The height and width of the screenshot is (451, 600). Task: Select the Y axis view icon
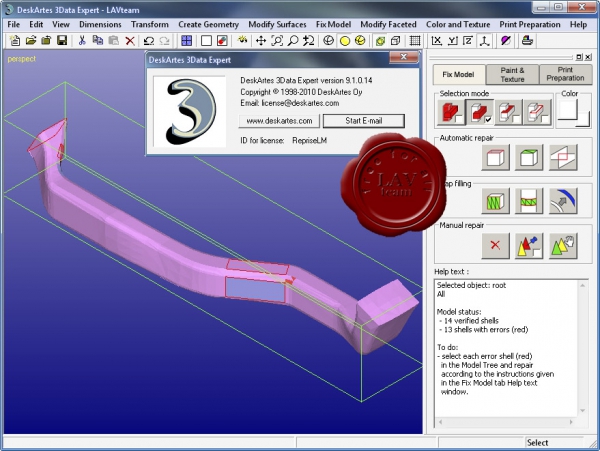452,41
